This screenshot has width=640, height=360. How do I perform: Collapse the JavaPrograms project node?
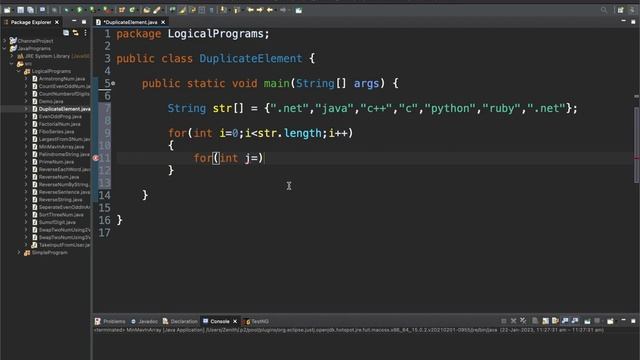[5, 48]
